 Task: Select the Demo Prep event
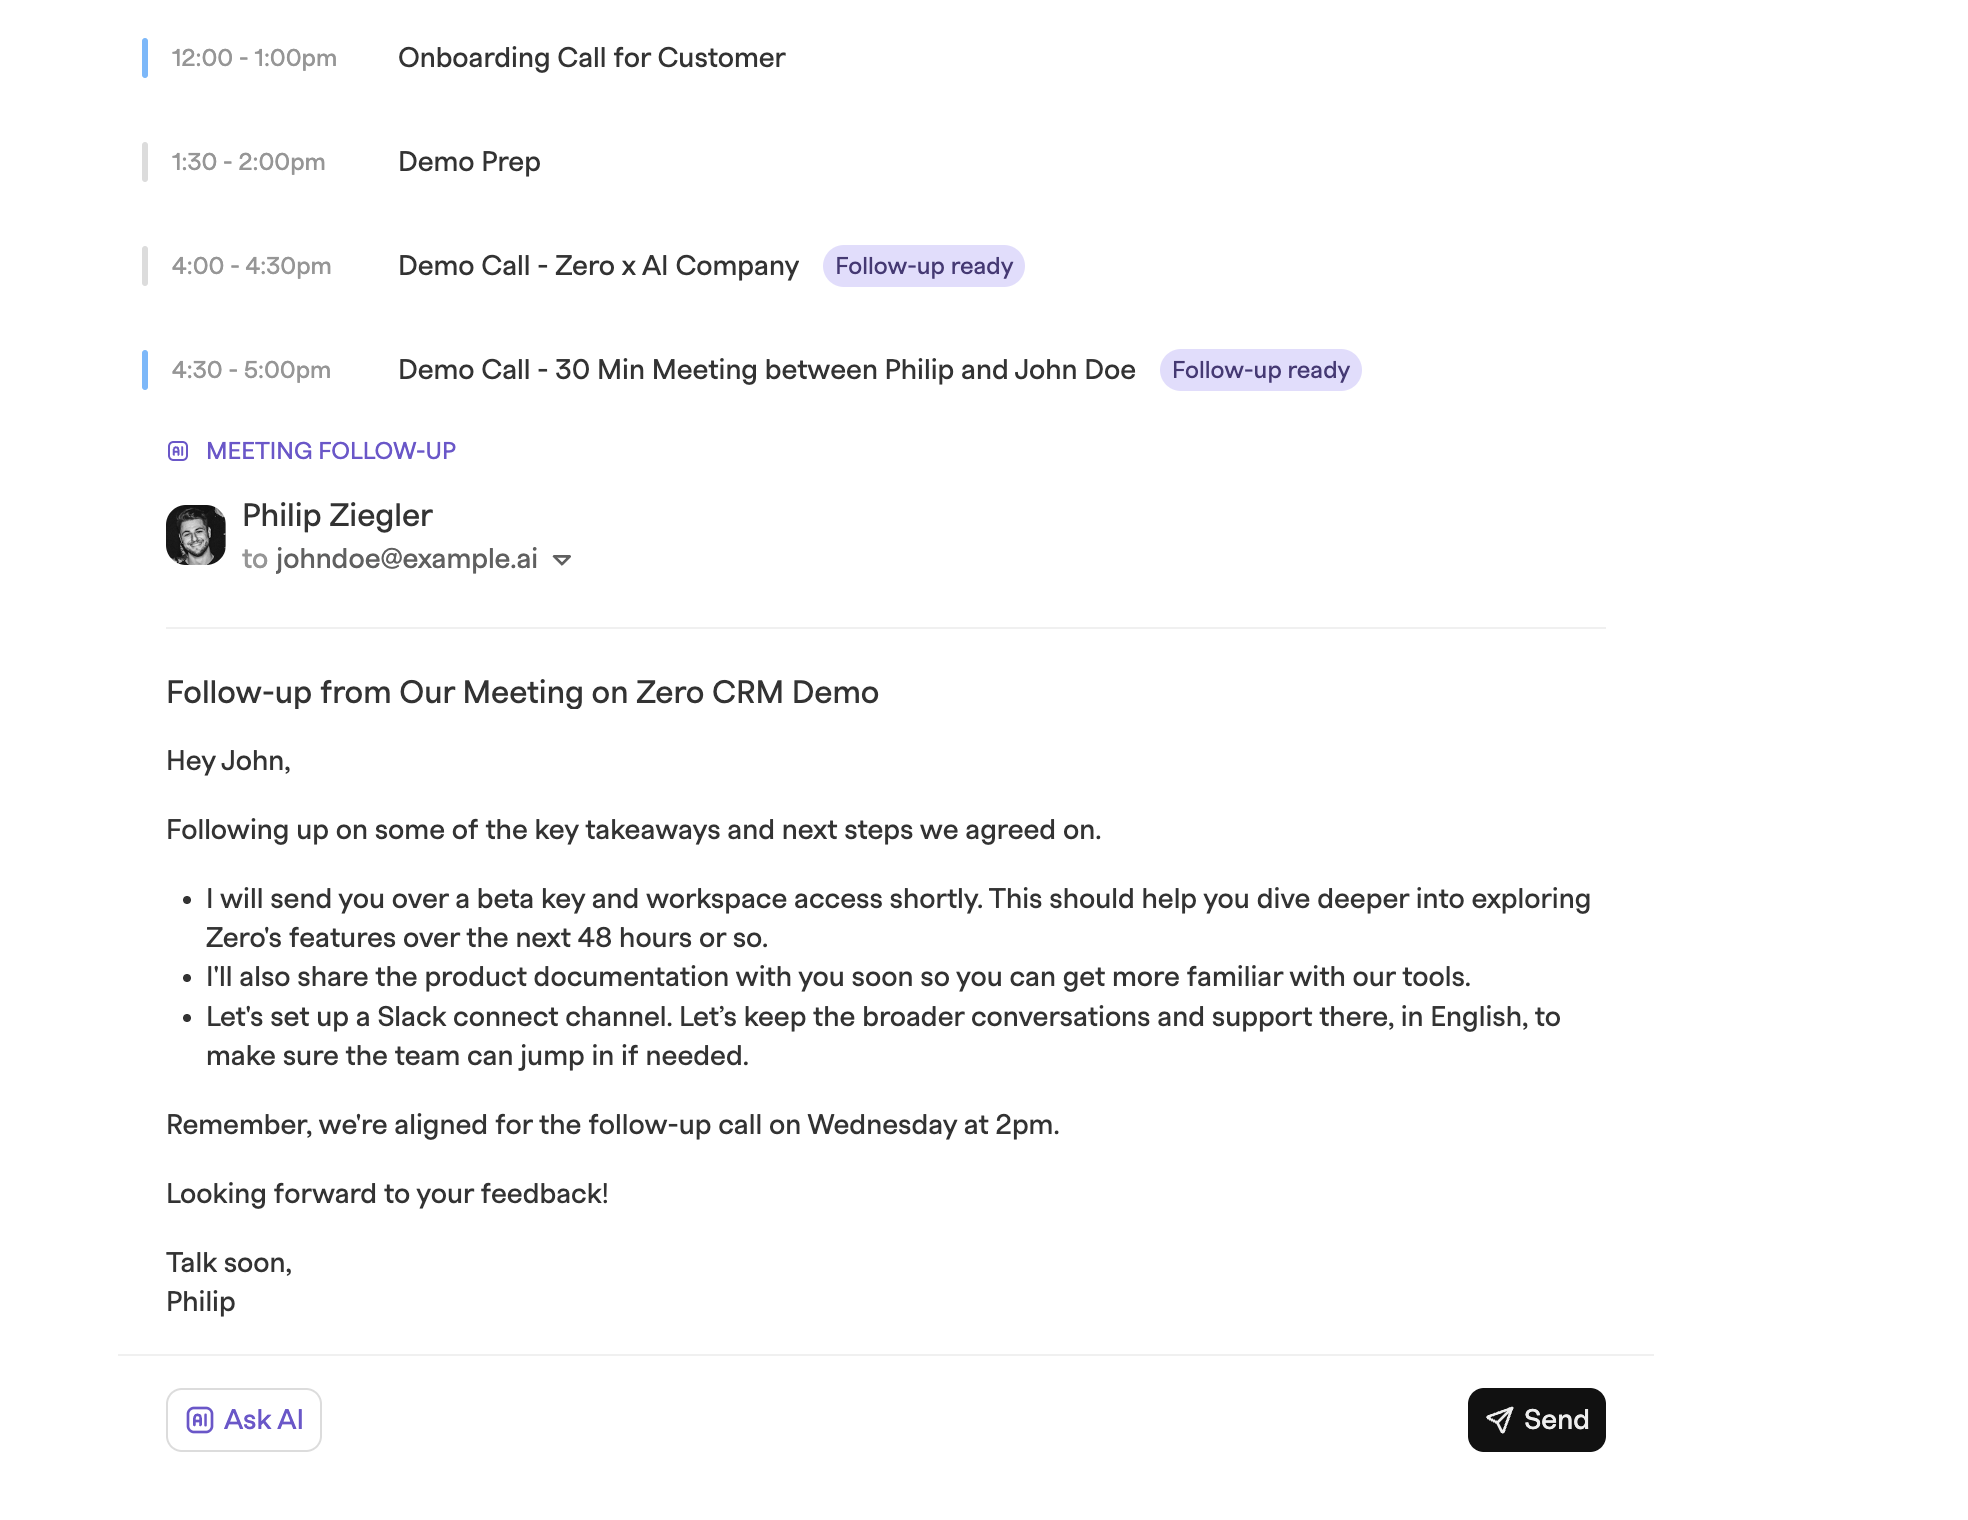[x=469, y=162]
